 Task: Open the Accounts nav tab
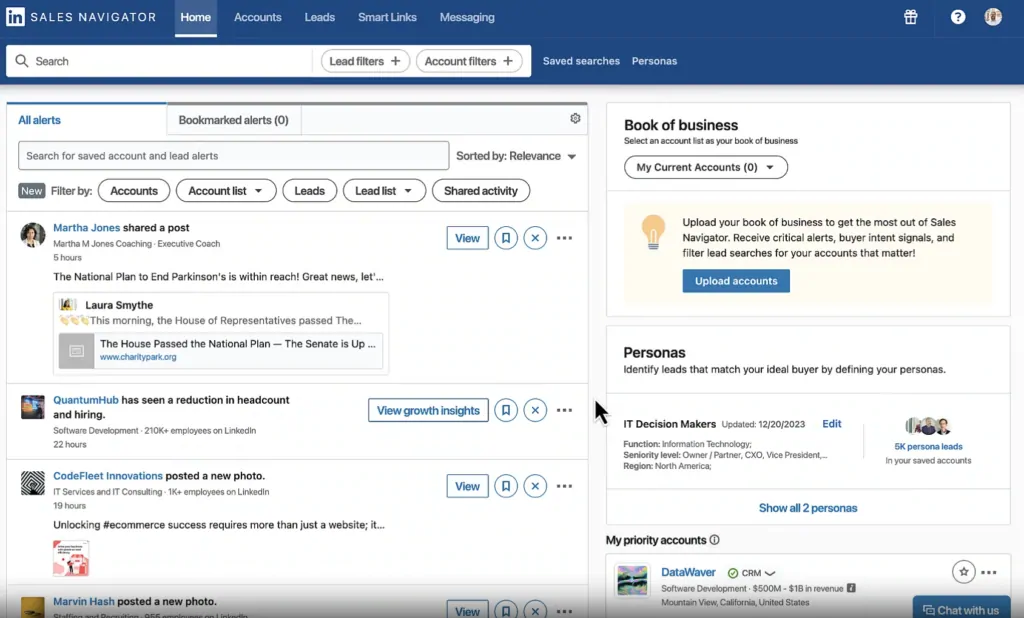tap(258, 18)
